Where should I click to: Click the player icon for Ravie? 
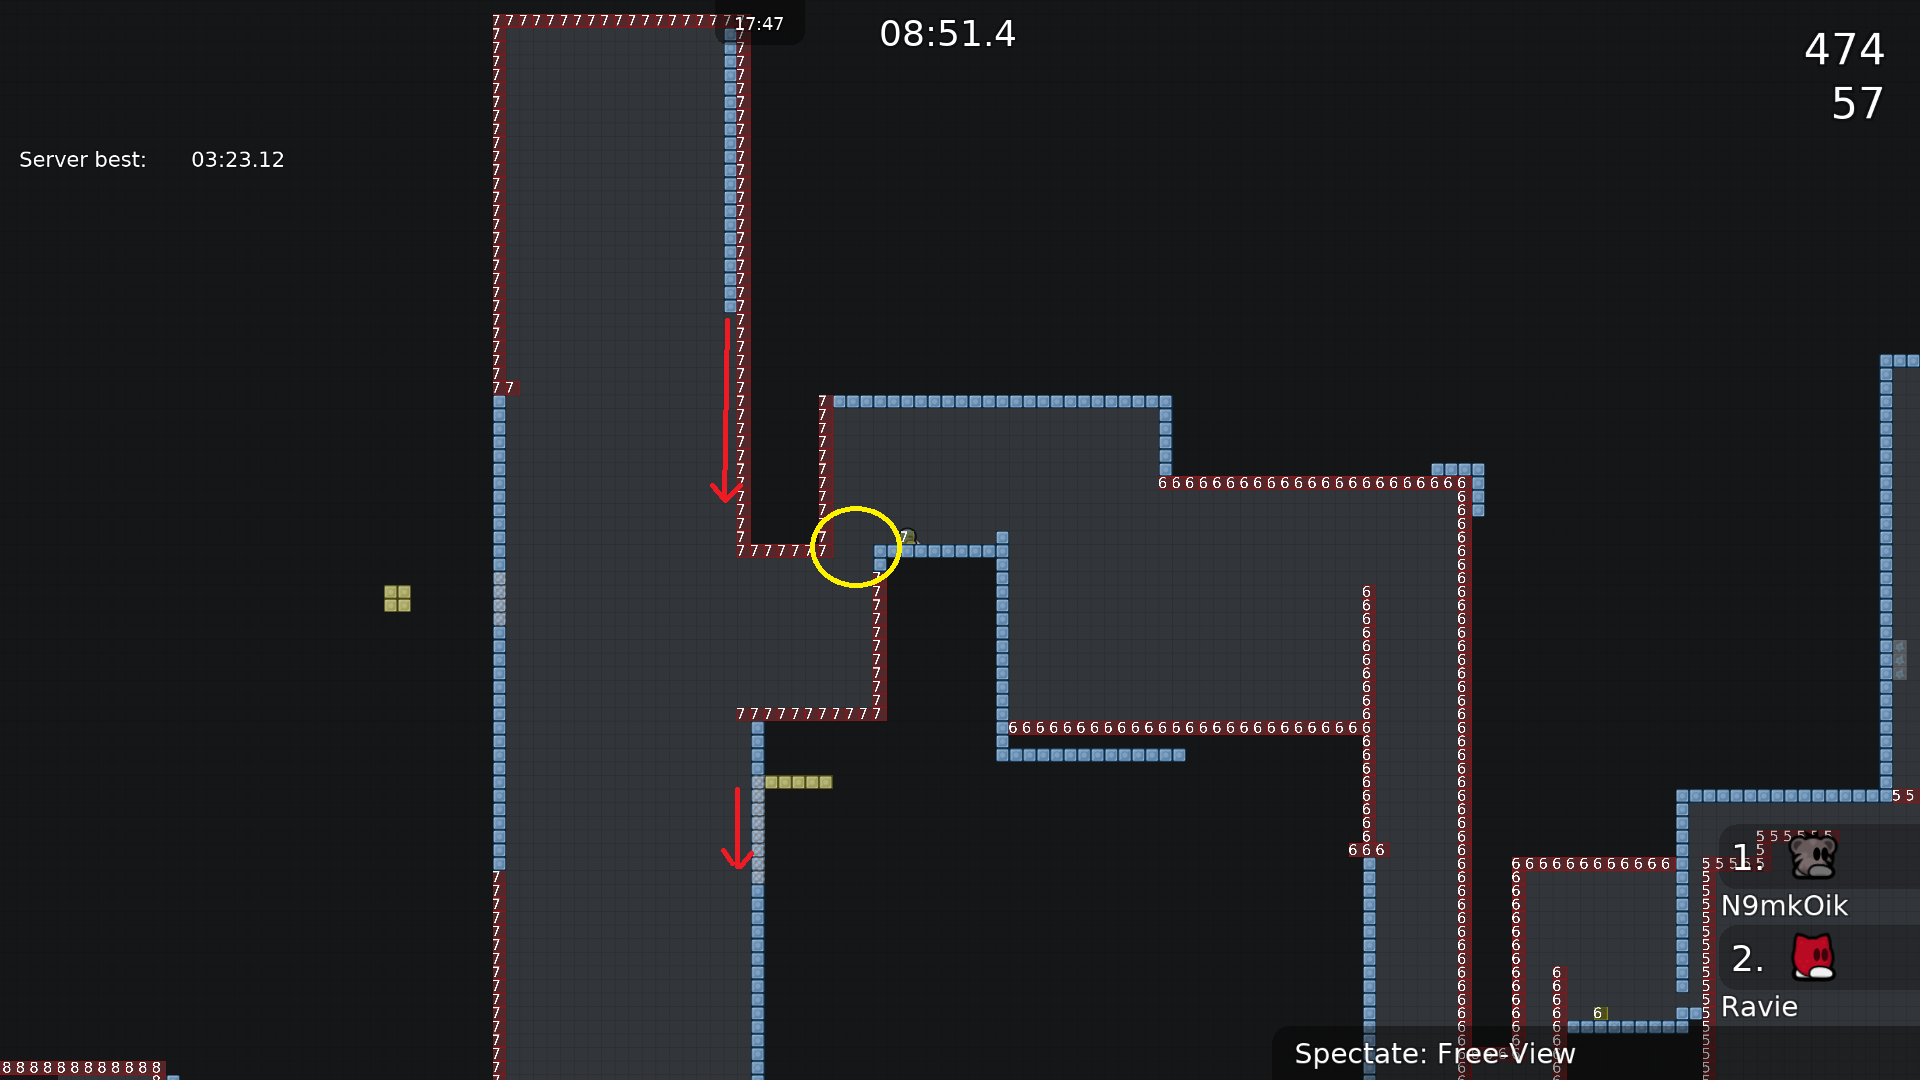pyautogui.click(x=1813, y=956)
